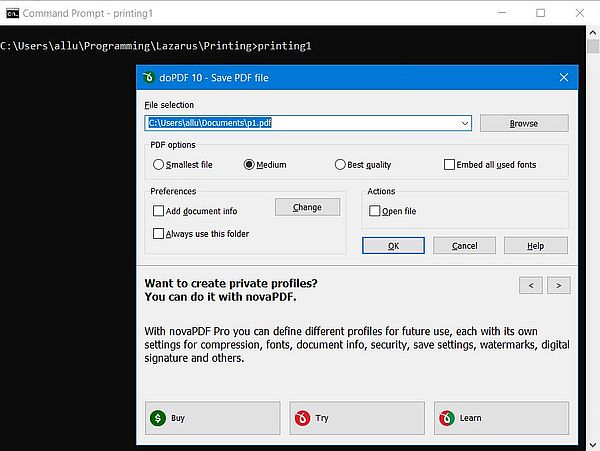The height and width of the screenshot is (451, 600).
Task: Click the Command Prompt window icon
Action: [x=12, y=13]
